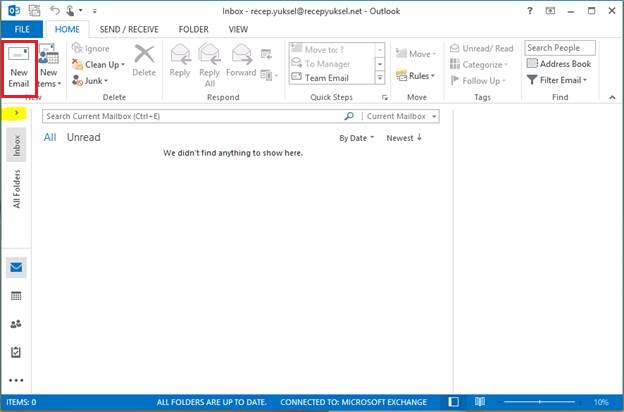The width and height of the screenshot is (624, 412).
Task: Select the Team Email quick step
Action: [x=332, y=78]
